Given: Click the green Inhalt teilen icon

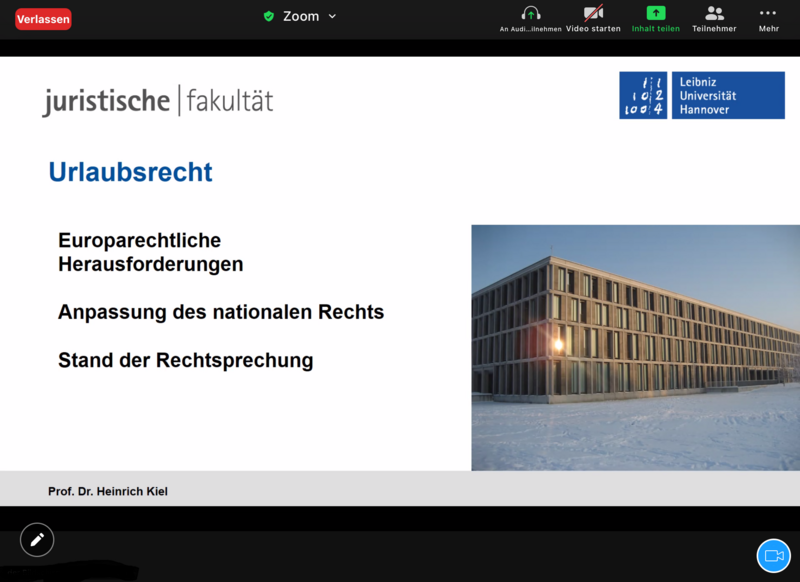Looking at the screenshot, I should pyautogui.click(x=655, y=14).
